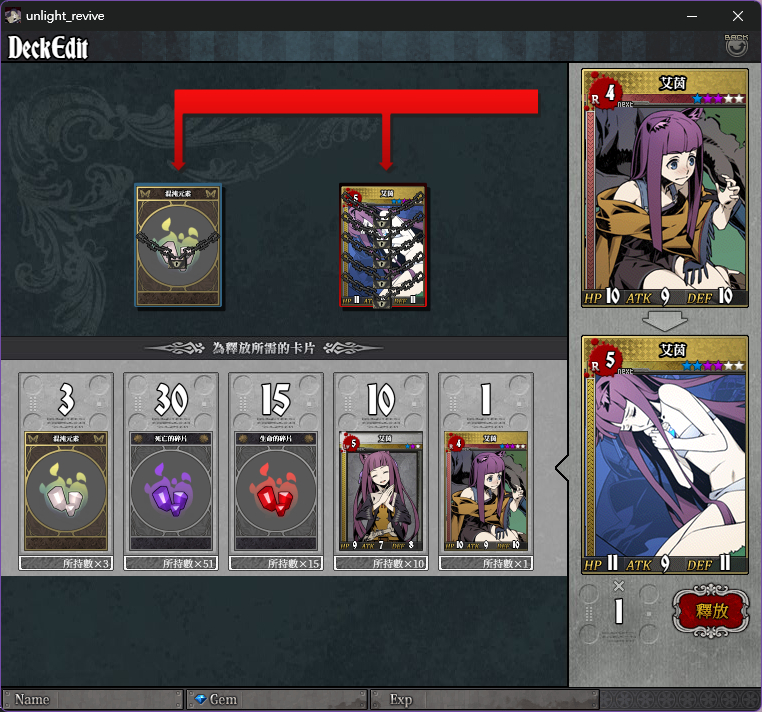762x712 pixels.
Task: Select the chained level 5 艾茵 card
Action: click(x=383, y=245)
